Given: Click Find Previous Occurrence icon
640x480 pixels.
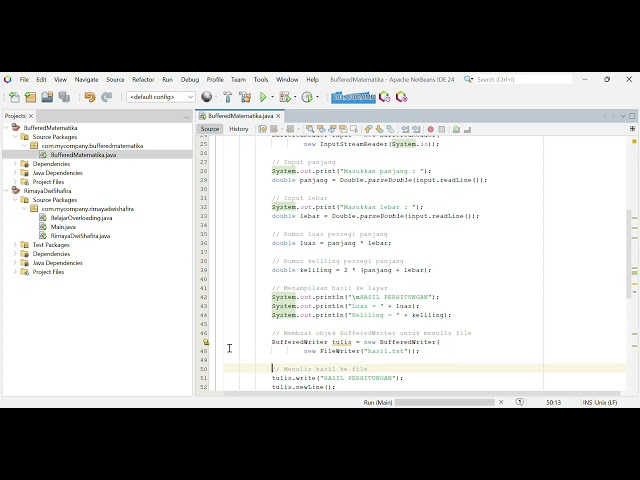Looking at the screenshot, I should click(x=321, y=129).
